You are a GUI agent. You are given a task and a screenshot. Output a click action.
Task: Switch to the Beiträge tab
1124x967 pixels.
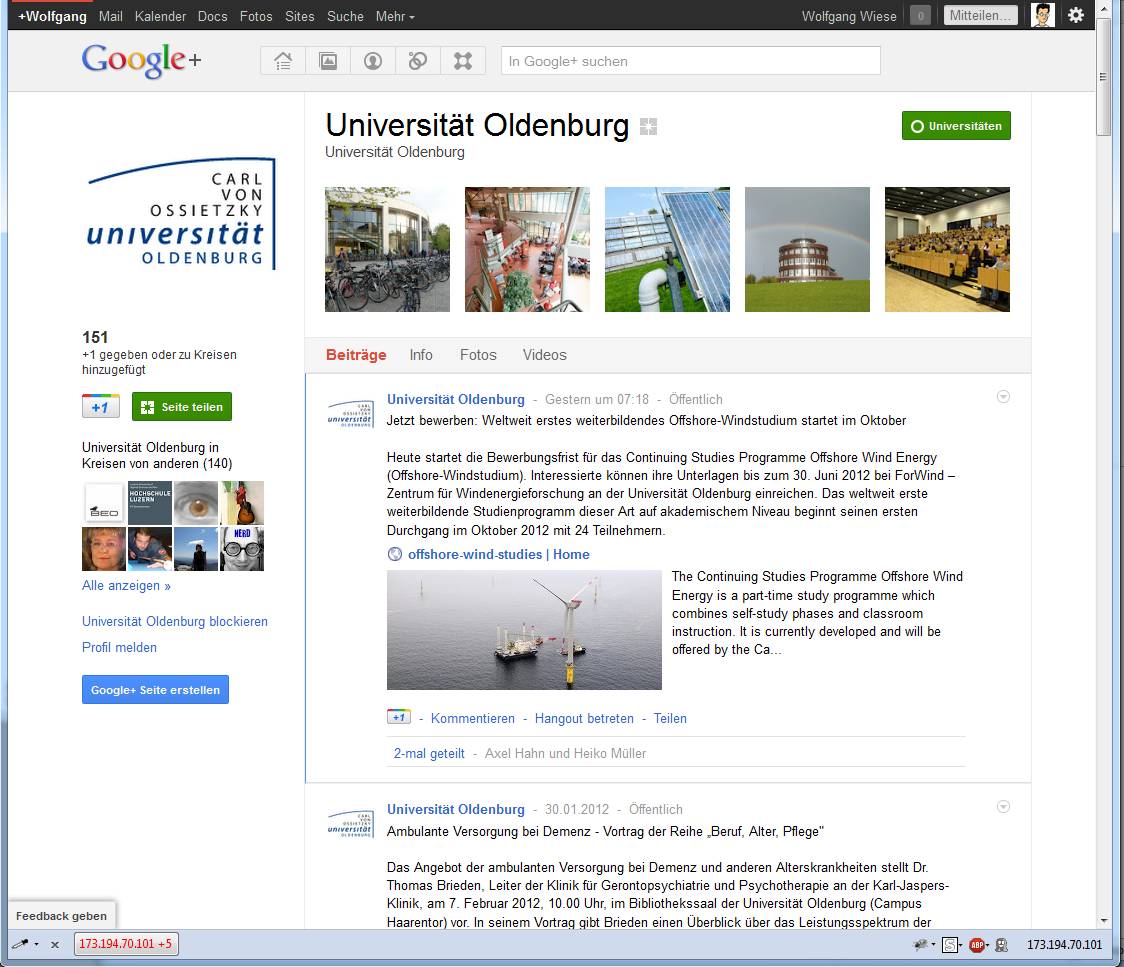(356, 355)
